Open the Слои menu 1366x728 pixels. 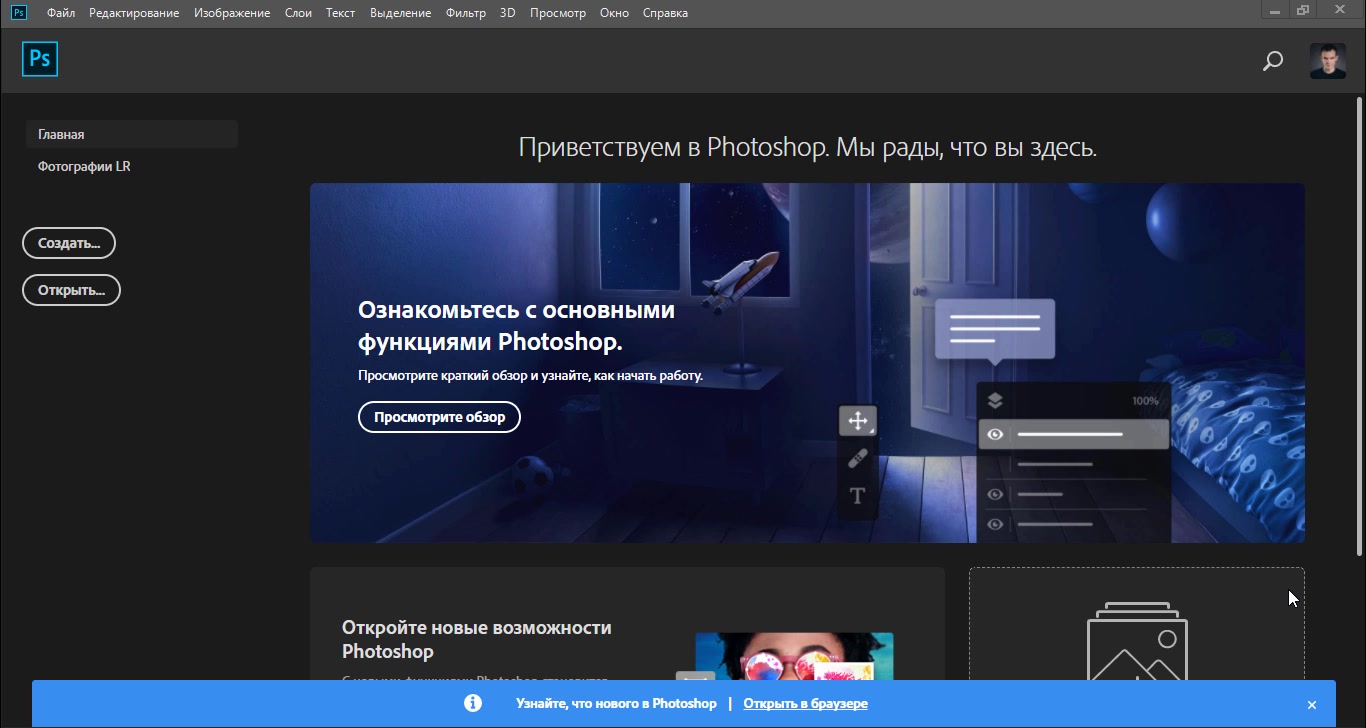point(298,13)
